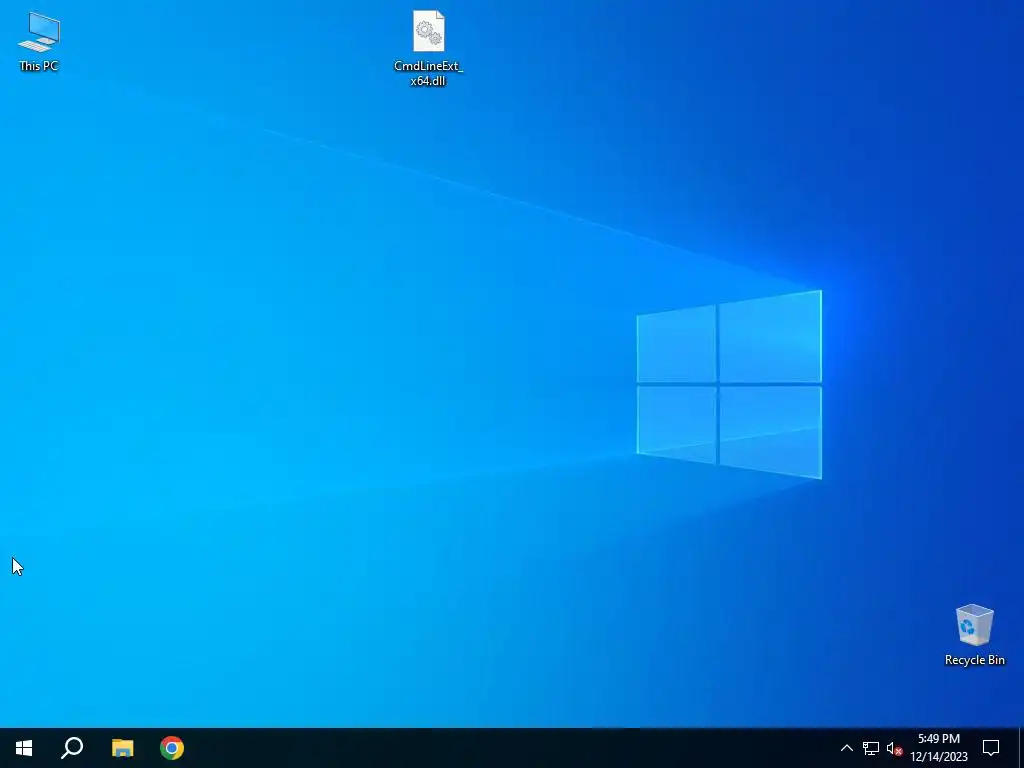The image size is (1024, 768).
Task: Open the Action Center notifications icon
Action: pyautogui.click(x=991, y=748)
